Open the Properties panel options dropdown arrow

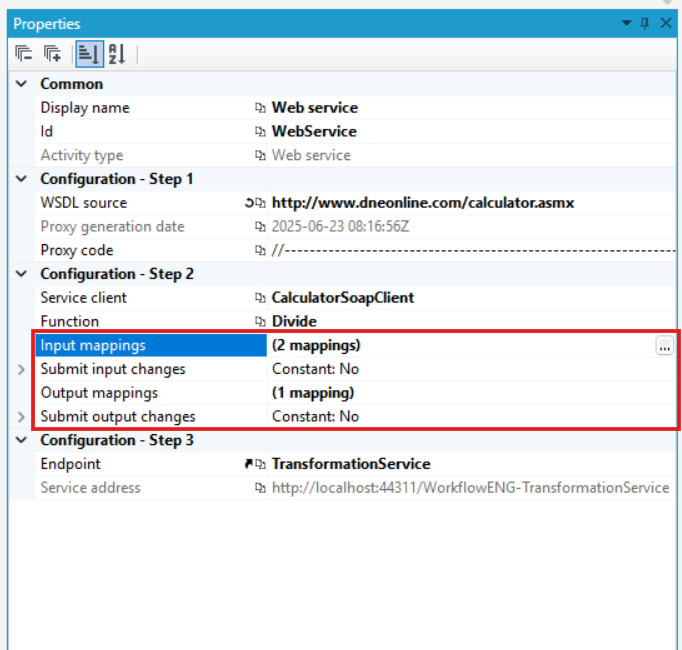click(626, 23)
